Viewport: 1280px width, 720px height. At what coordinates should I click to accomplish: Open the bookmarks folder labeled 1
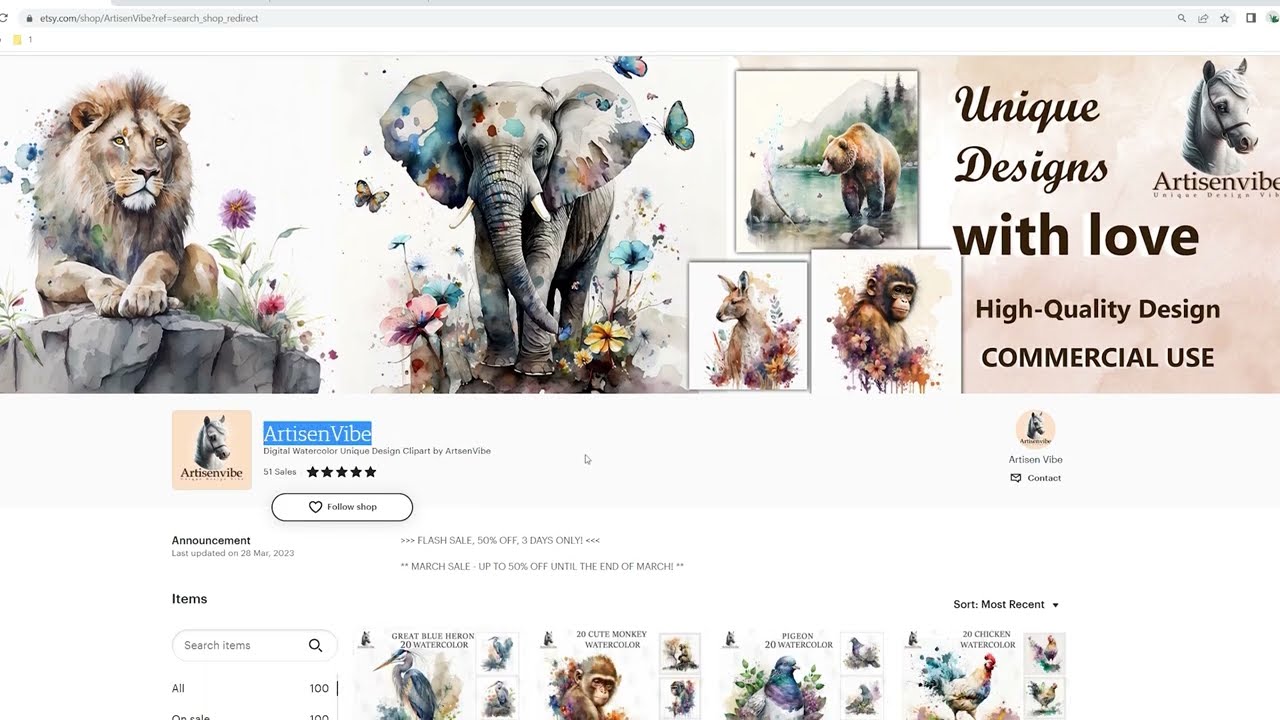(22, 40)
